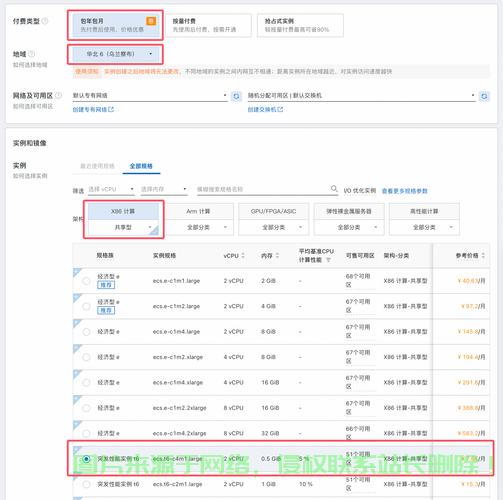Filter 平均基准CPU计算性能 column
Image resolution: width=503 pixels, height=500 pixels.
[328, 260]
